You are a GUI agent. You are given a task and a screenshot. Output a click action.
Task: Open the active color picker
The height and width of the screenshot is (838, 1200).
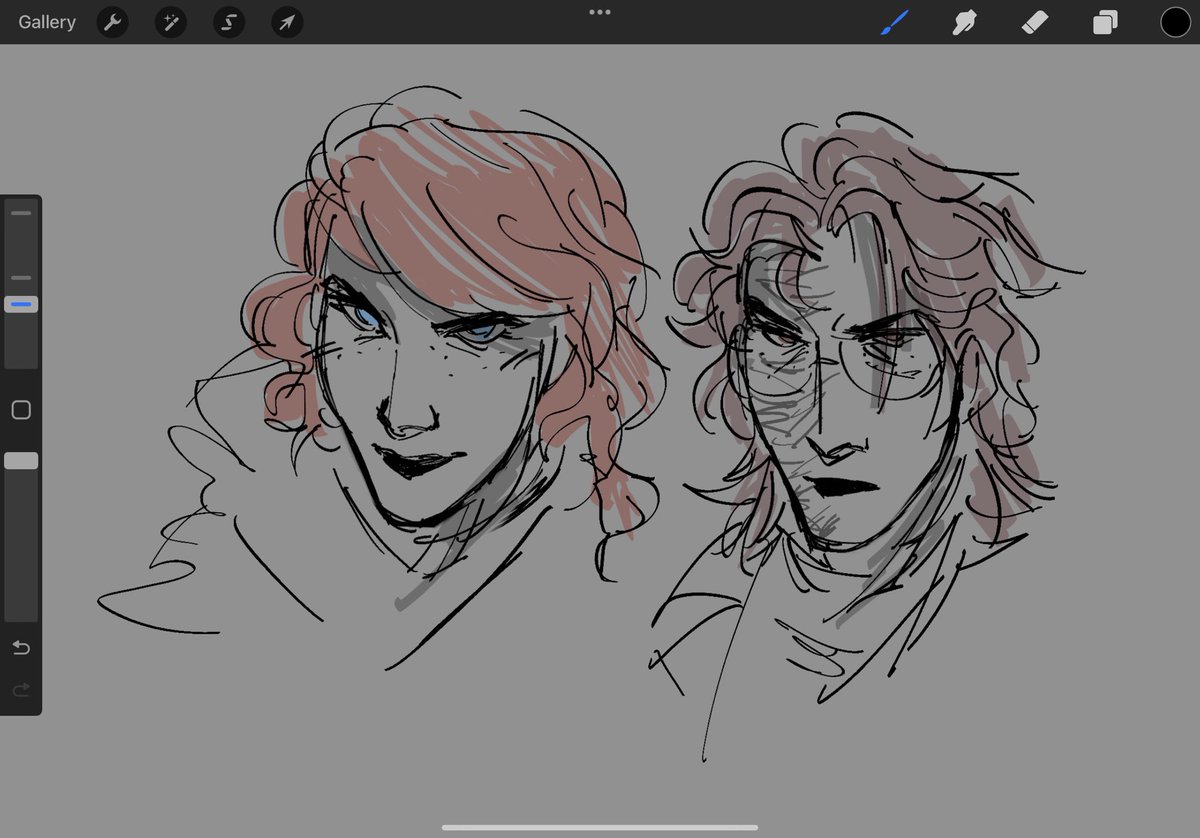pos(1175,21)
